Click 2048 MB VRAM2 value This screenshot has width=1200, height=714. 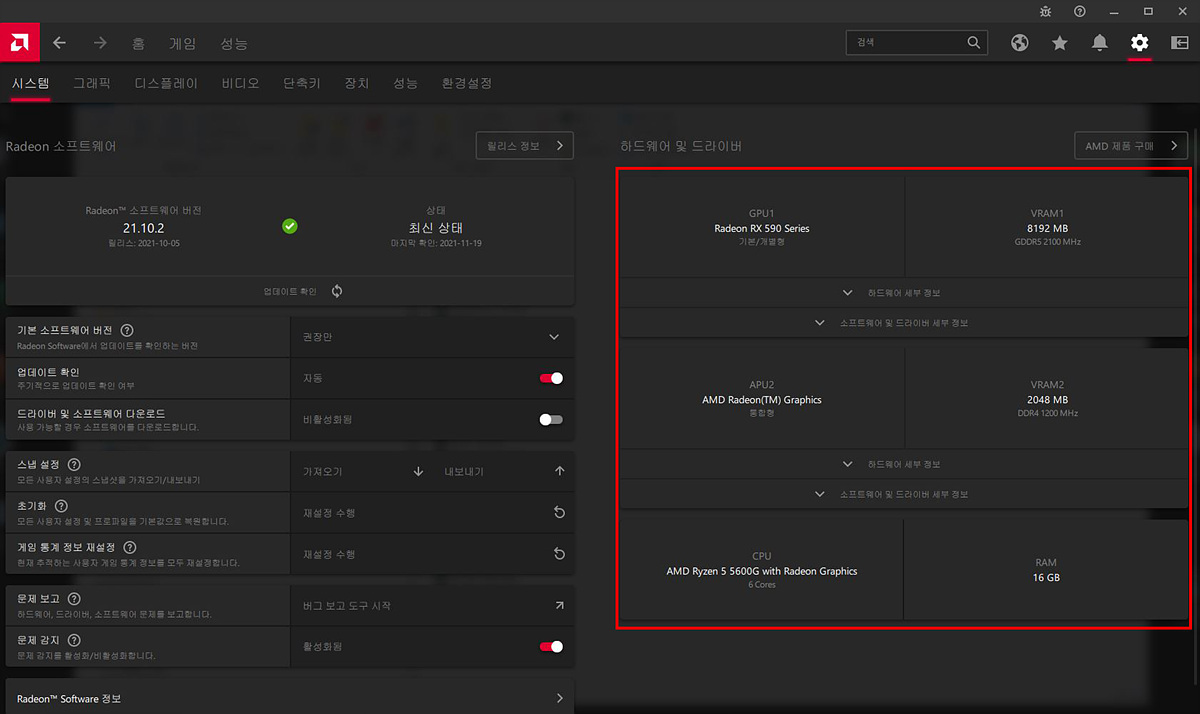[x=1047, y=400]
